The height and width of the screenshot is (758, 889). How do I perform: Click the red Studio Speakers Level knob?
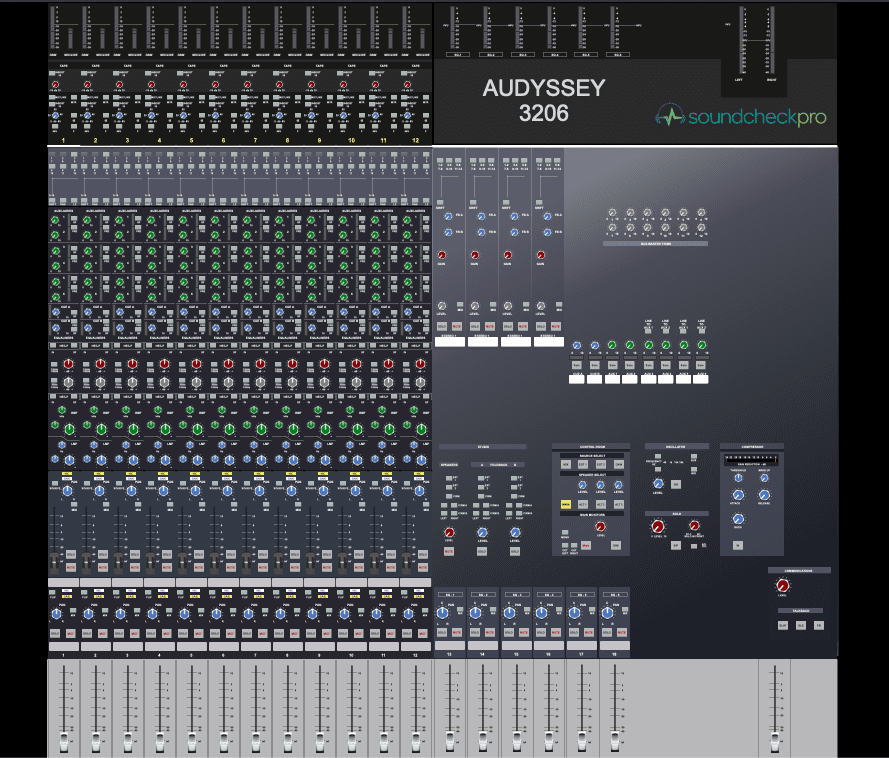[x=449, y=532]
